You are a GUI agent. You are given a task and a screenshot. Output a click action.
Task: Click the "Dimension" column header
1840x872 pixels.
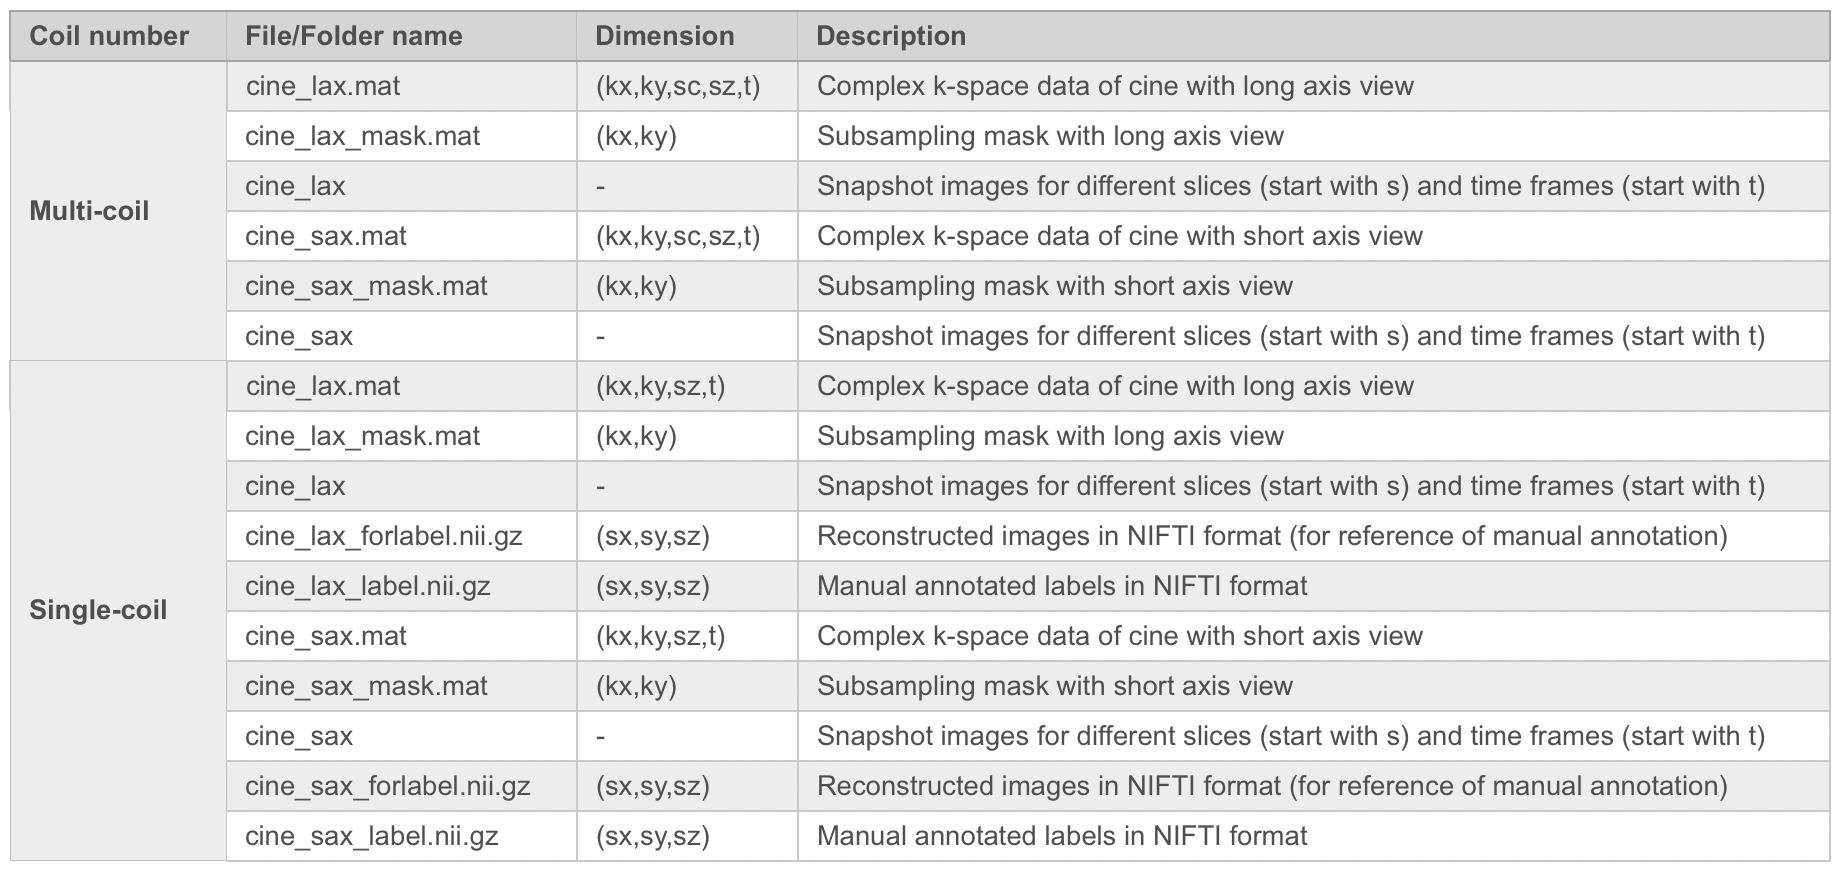tap(664, 36)
